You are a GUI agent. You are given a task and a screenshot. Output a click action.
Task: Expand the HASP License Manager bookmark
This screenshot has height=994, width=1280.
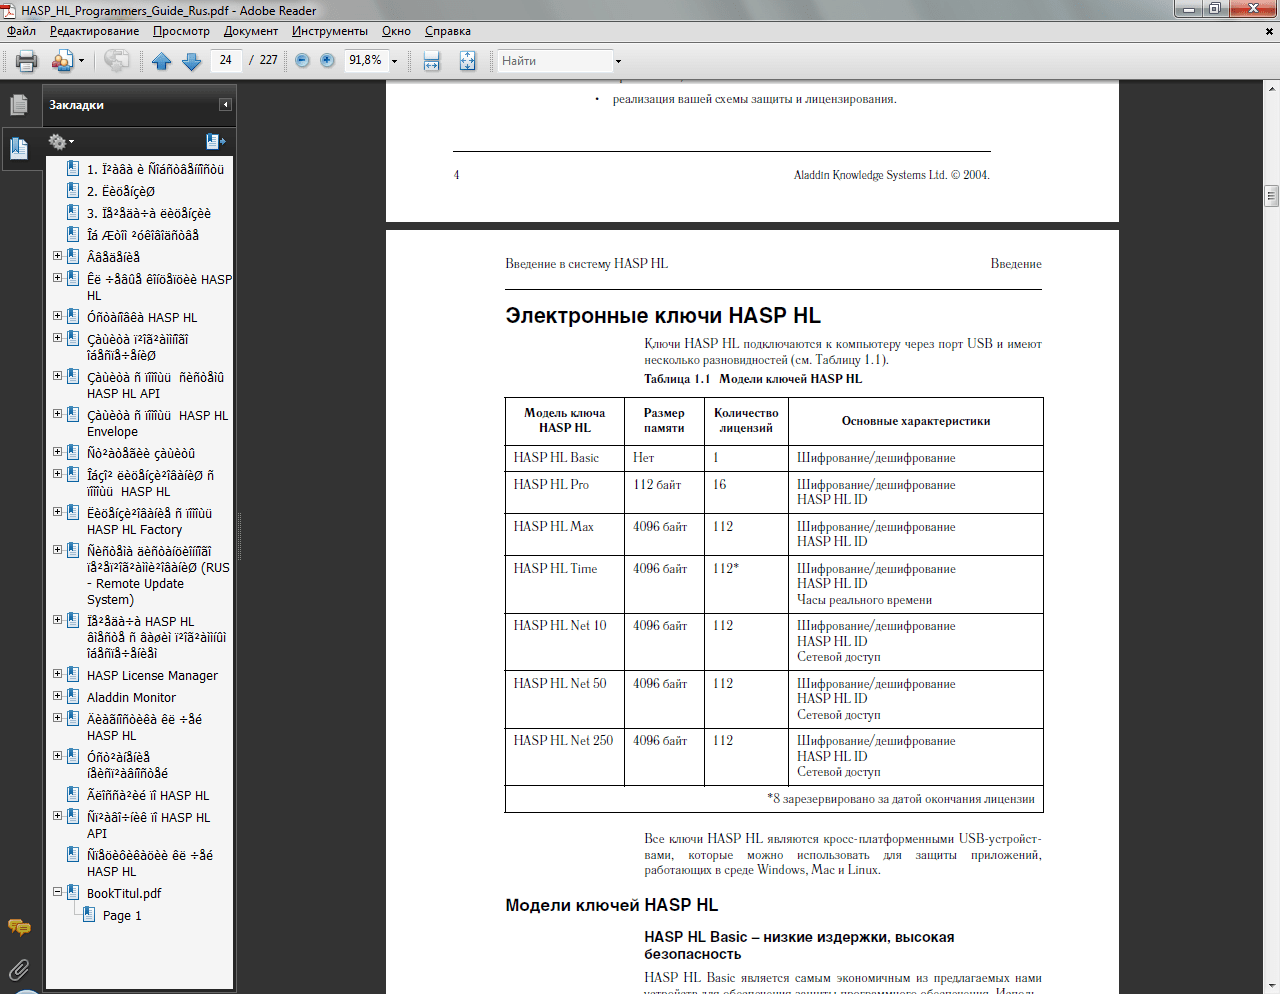click(57, 674)
